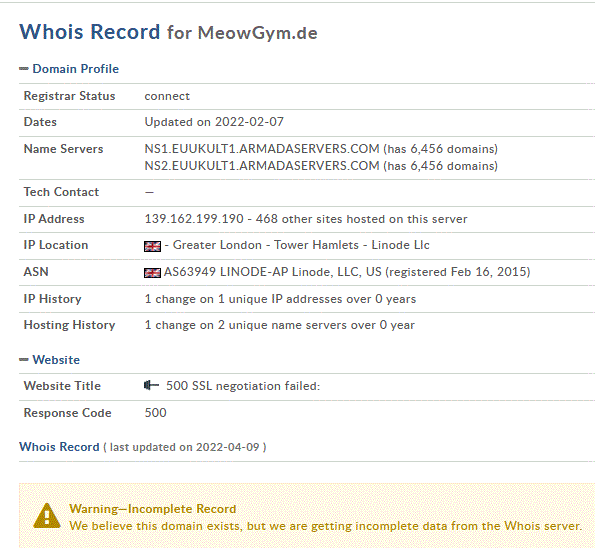Select the IP address 139.162.199.190
595x548 pixels.
click(x=194, y=219)
